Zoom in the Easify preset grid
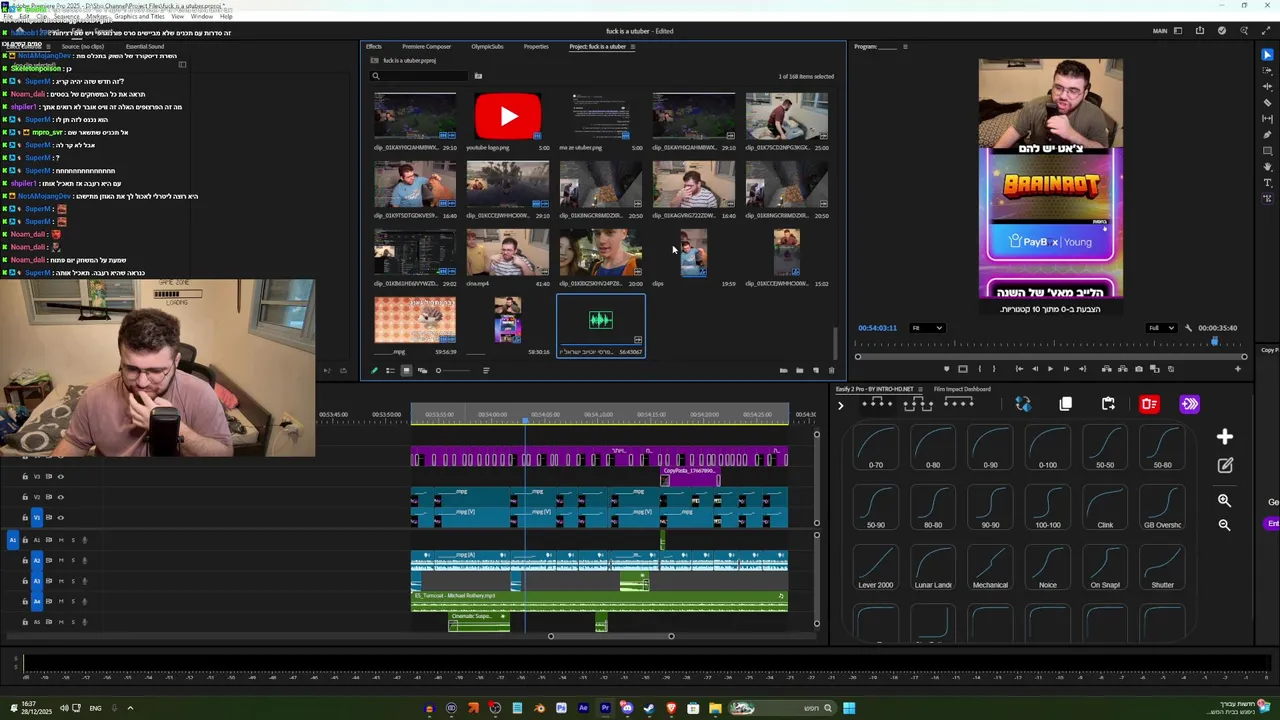 (x=1224, y=500)
